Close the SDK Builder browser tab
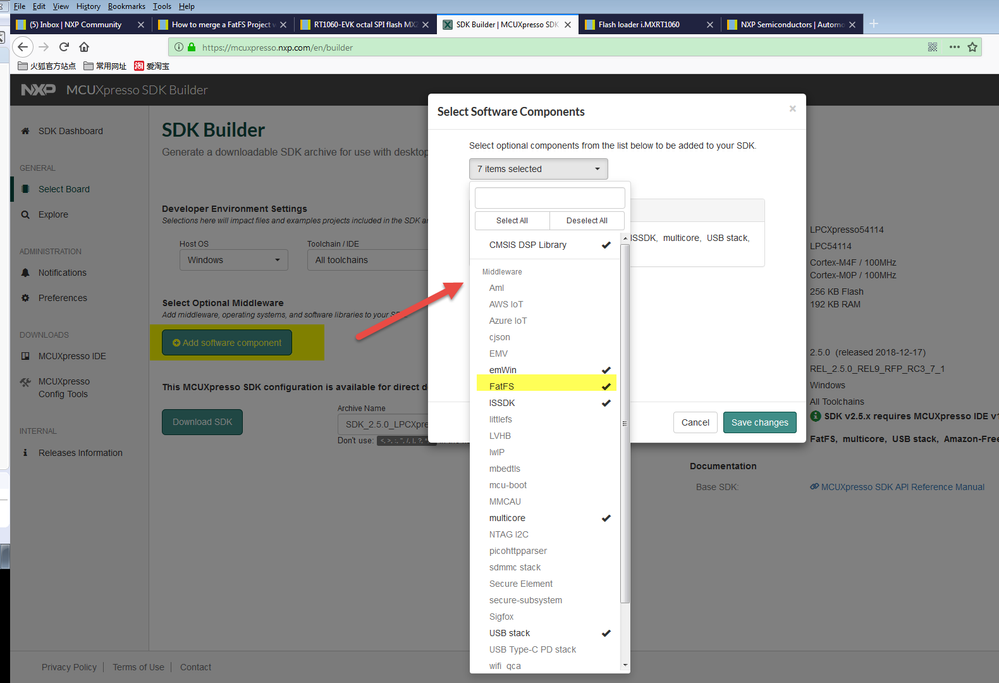The width and height of the screenshot is (999, 683). (568, 24)
